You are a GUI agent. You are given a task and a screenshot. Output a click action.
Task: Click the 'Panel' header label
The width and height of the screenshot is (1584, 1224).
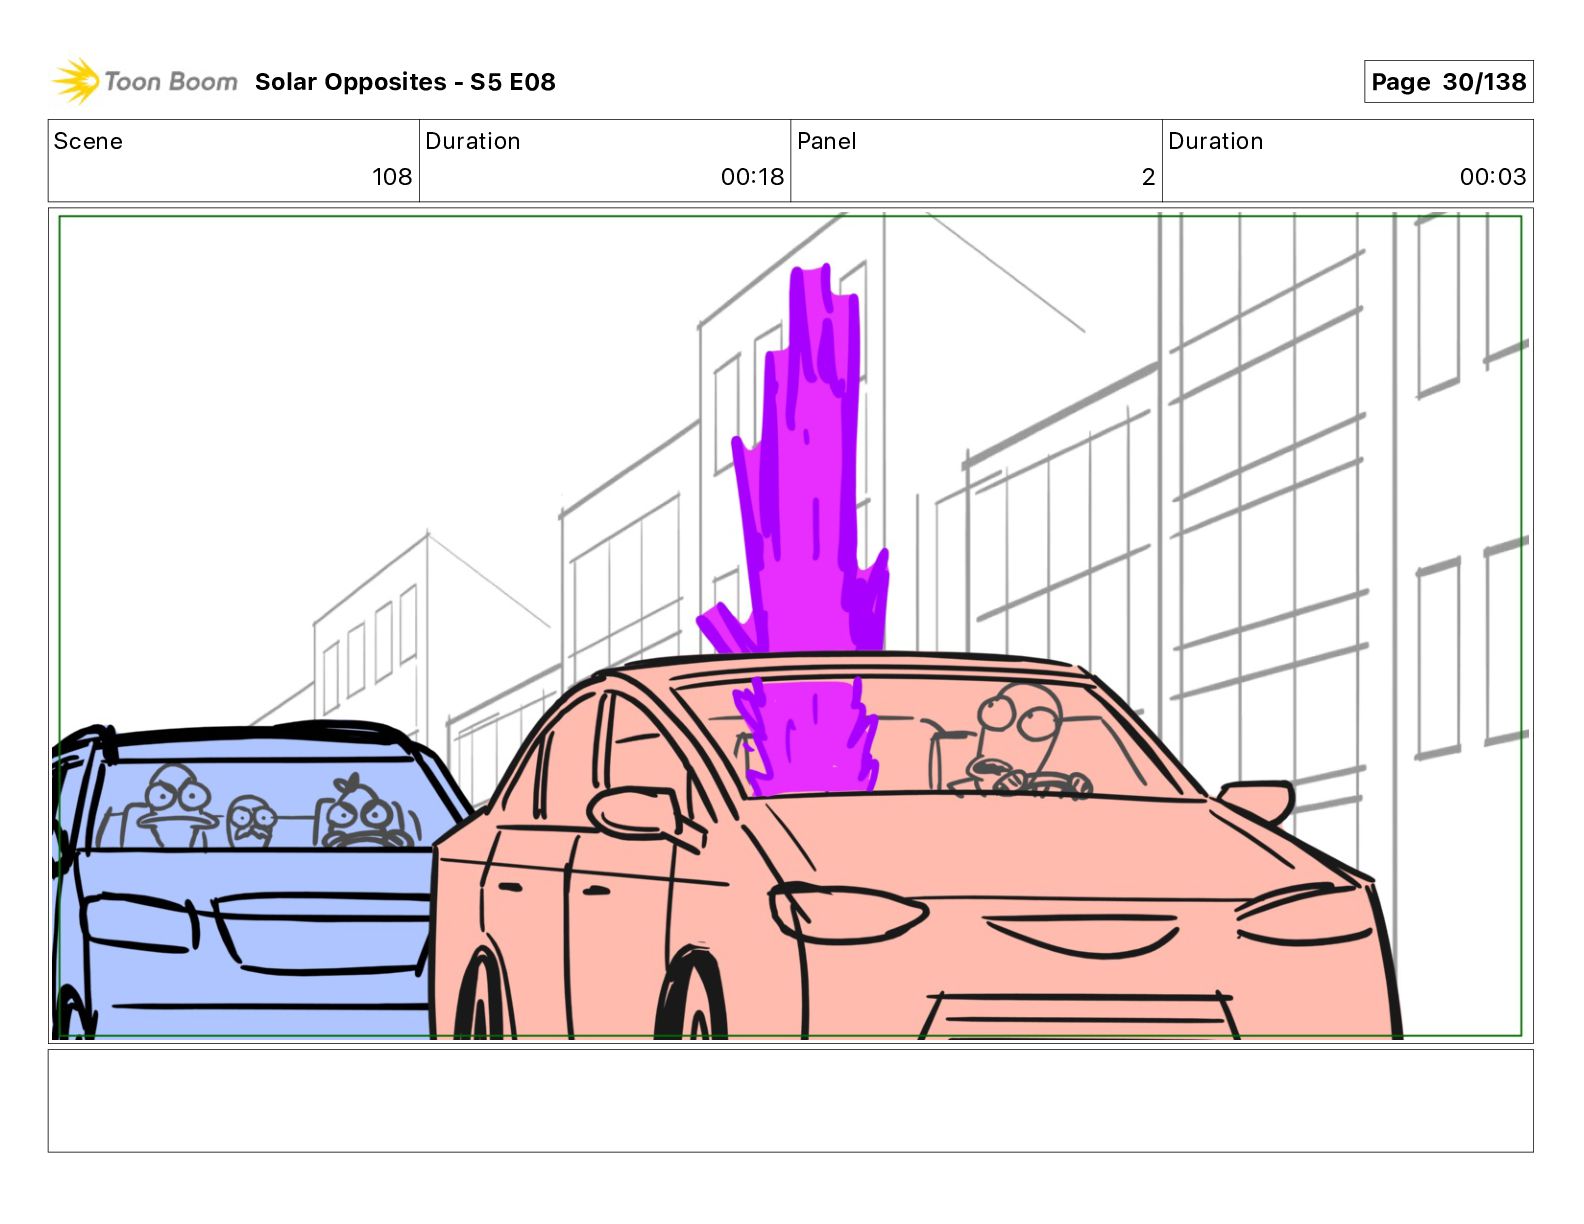coord(827,141)
